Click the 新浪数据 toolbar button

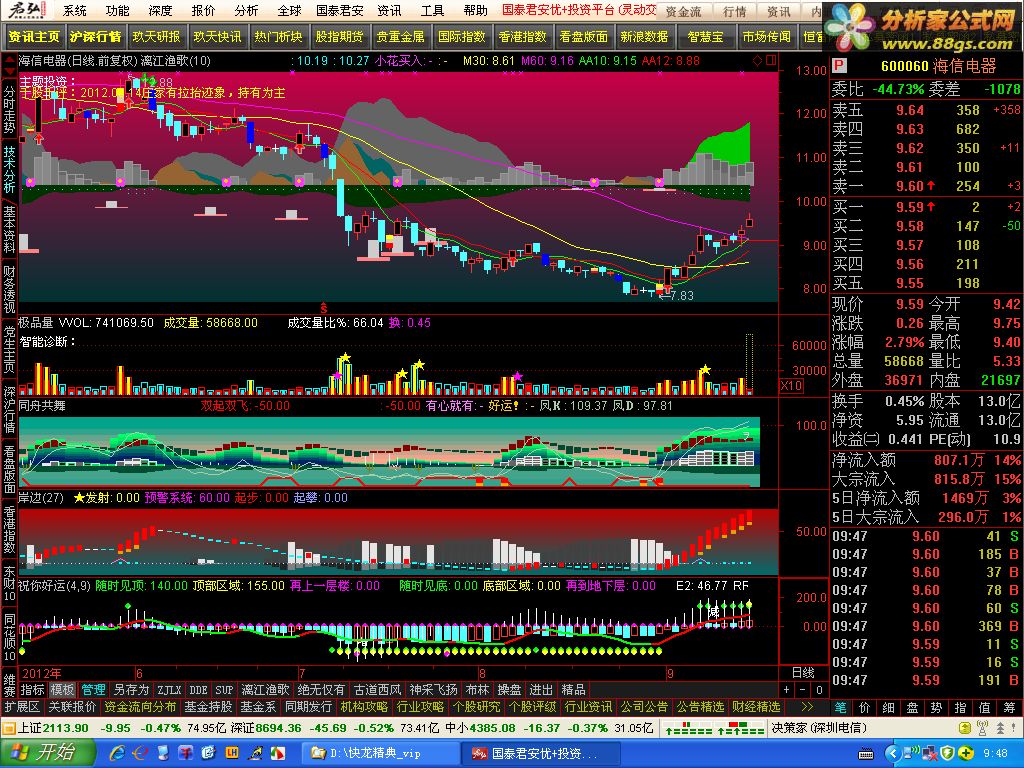click(645, 37)
